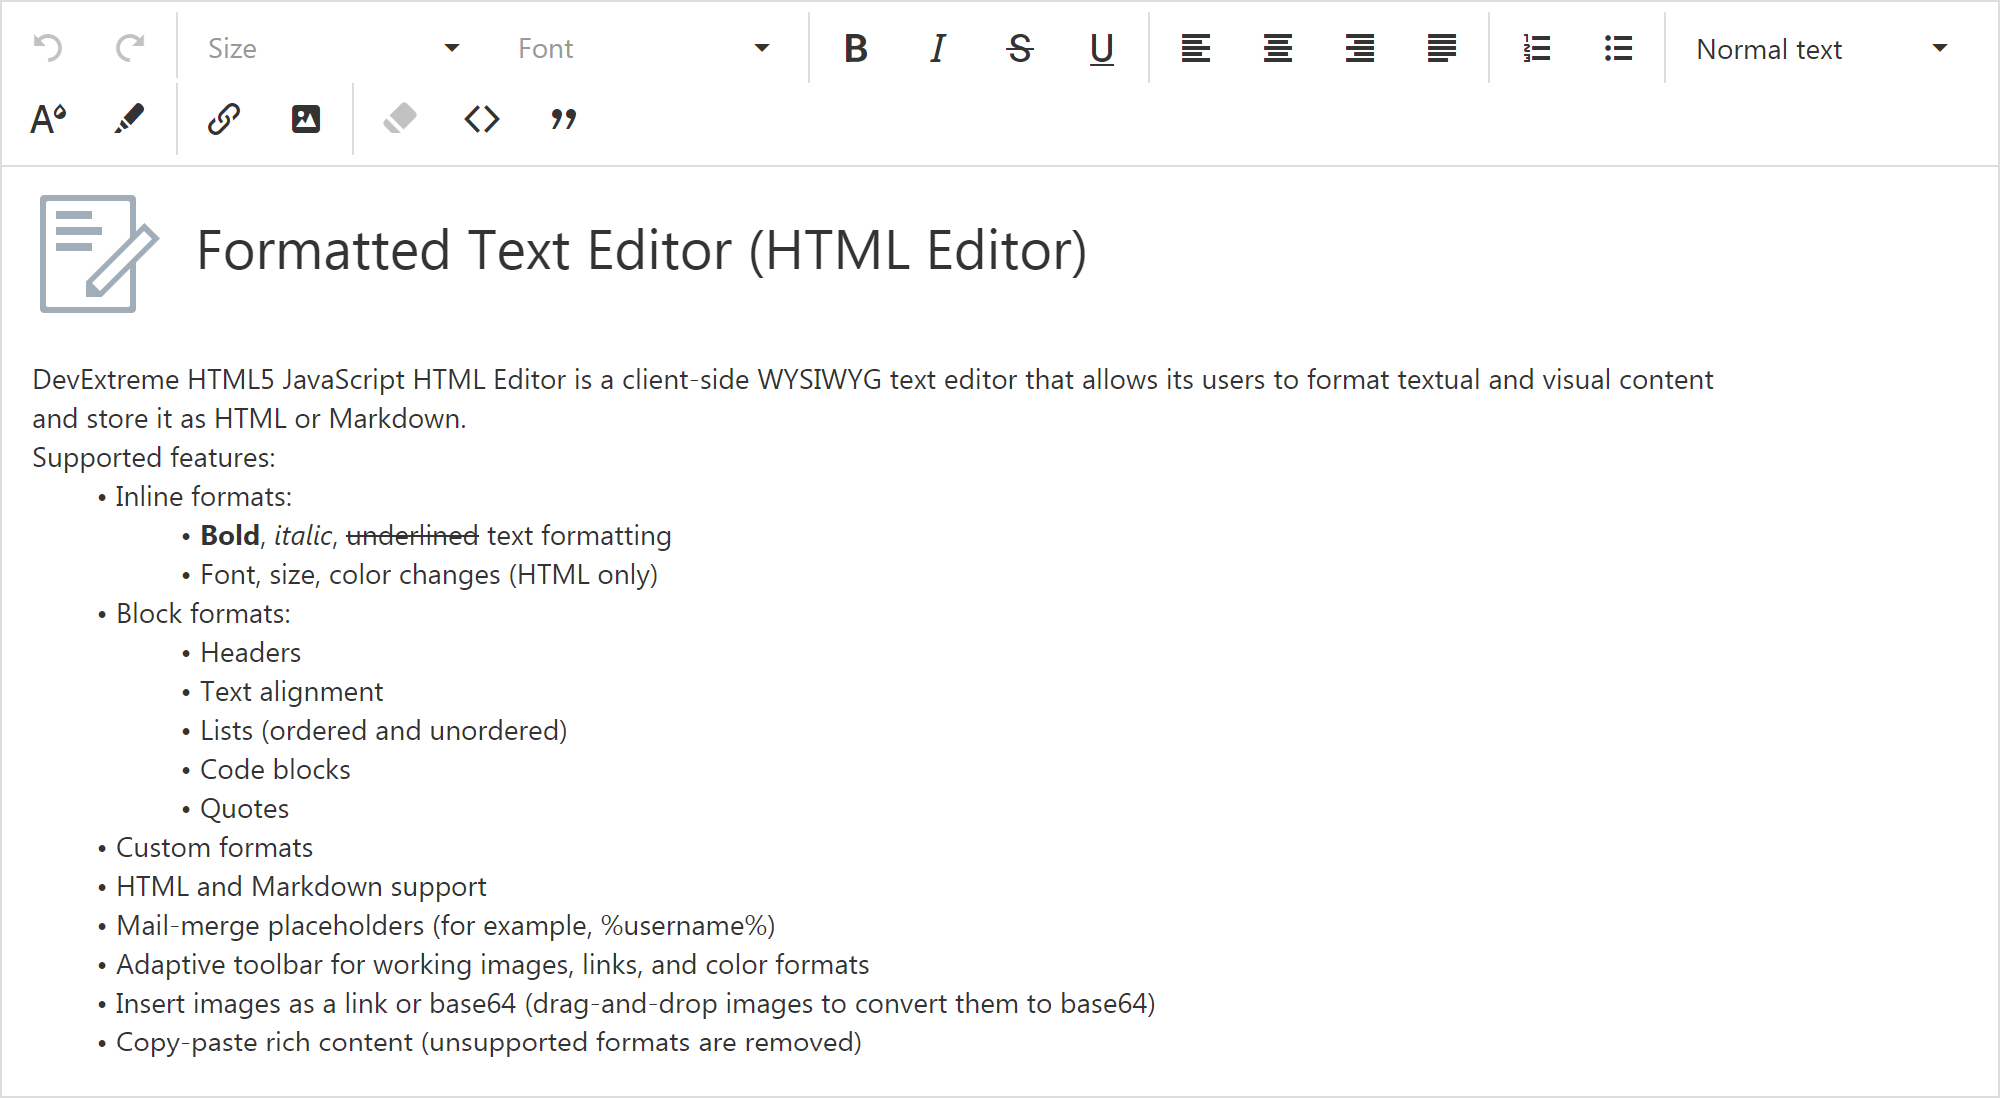Click 'Lists (ordered and unordered)' item
This screenshot has width=2000, height=1098.
[x=384, y=731]
